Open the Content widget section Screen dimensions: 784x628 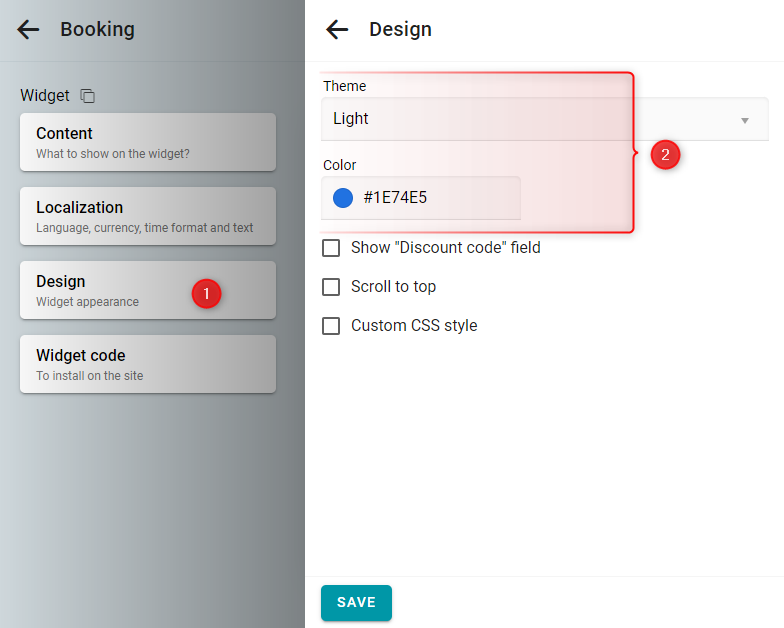click(148, 142)
